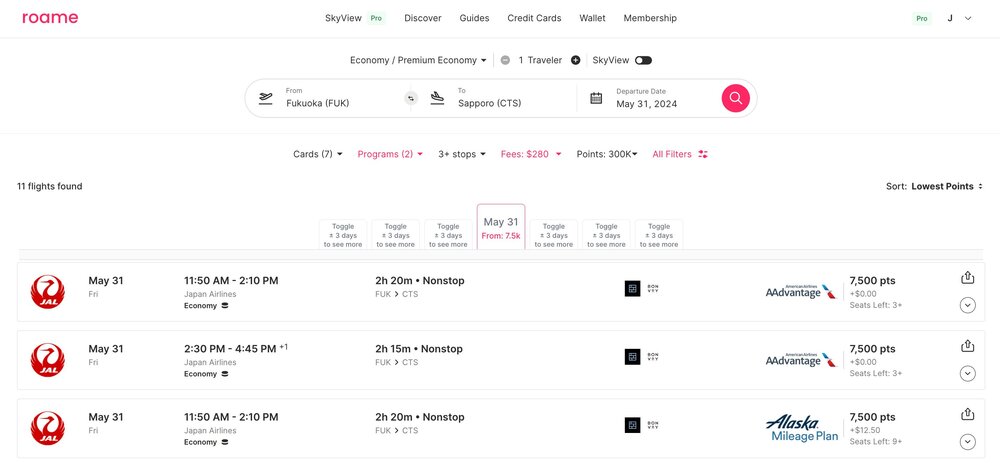Toggle the SkyView switch on
The image size is (1000, 463).
[x=643, y=60]
